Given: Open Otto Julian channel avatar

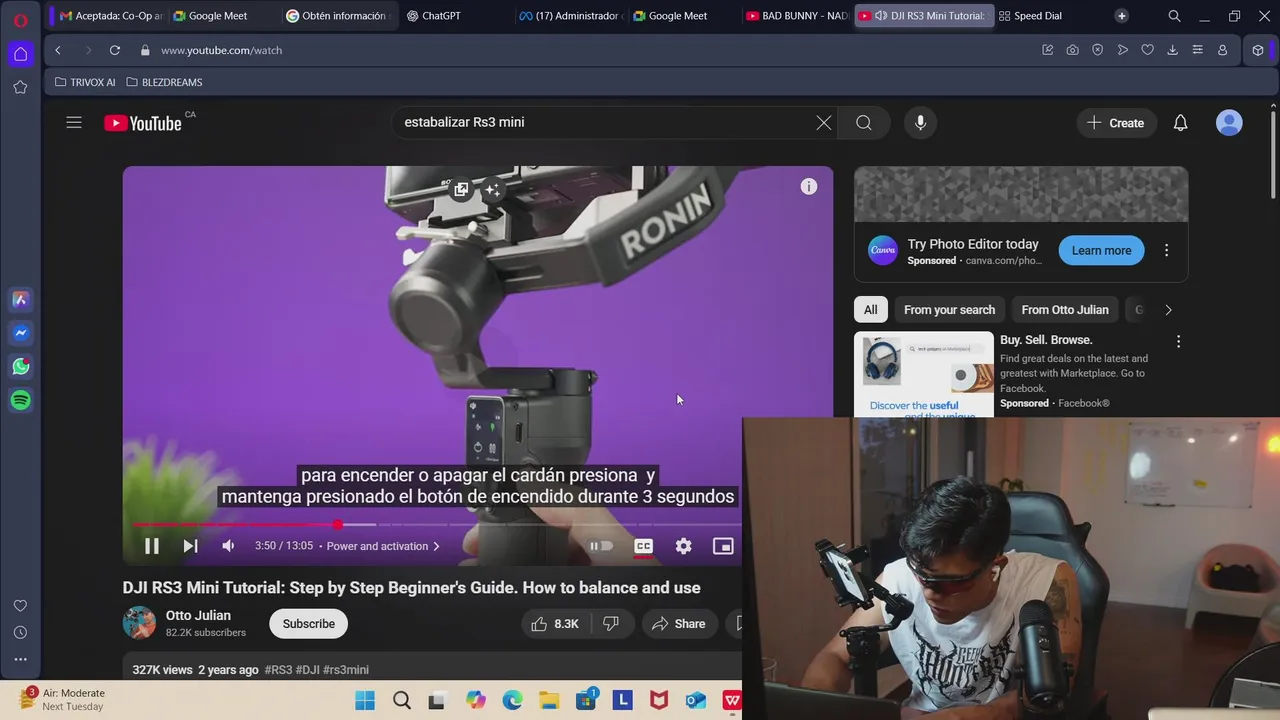Looking at the screenshot, I should (139, 623).
